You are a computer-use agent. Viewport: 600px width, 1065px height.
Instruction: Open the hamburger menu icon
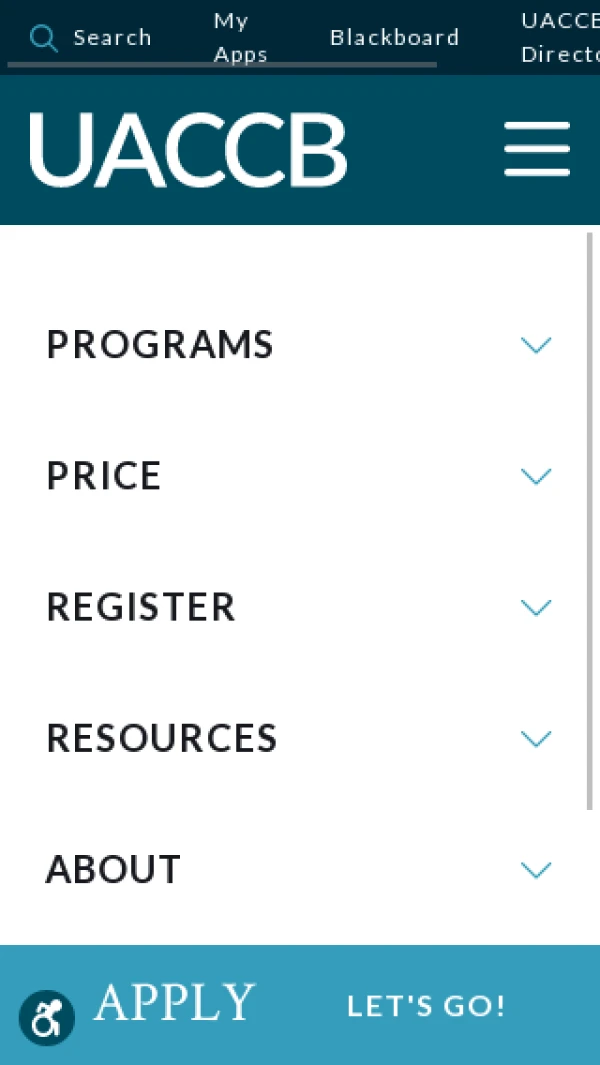point(537,149)
